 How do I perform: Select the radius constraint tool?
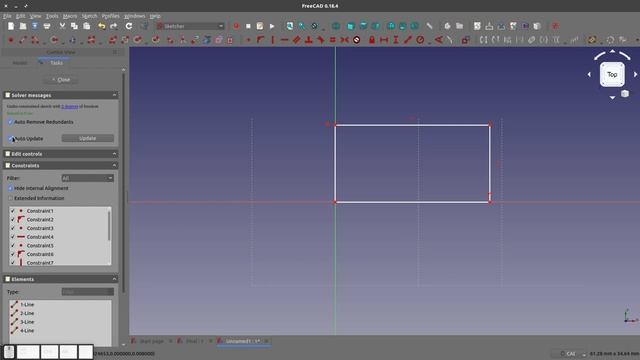(420, 40)
